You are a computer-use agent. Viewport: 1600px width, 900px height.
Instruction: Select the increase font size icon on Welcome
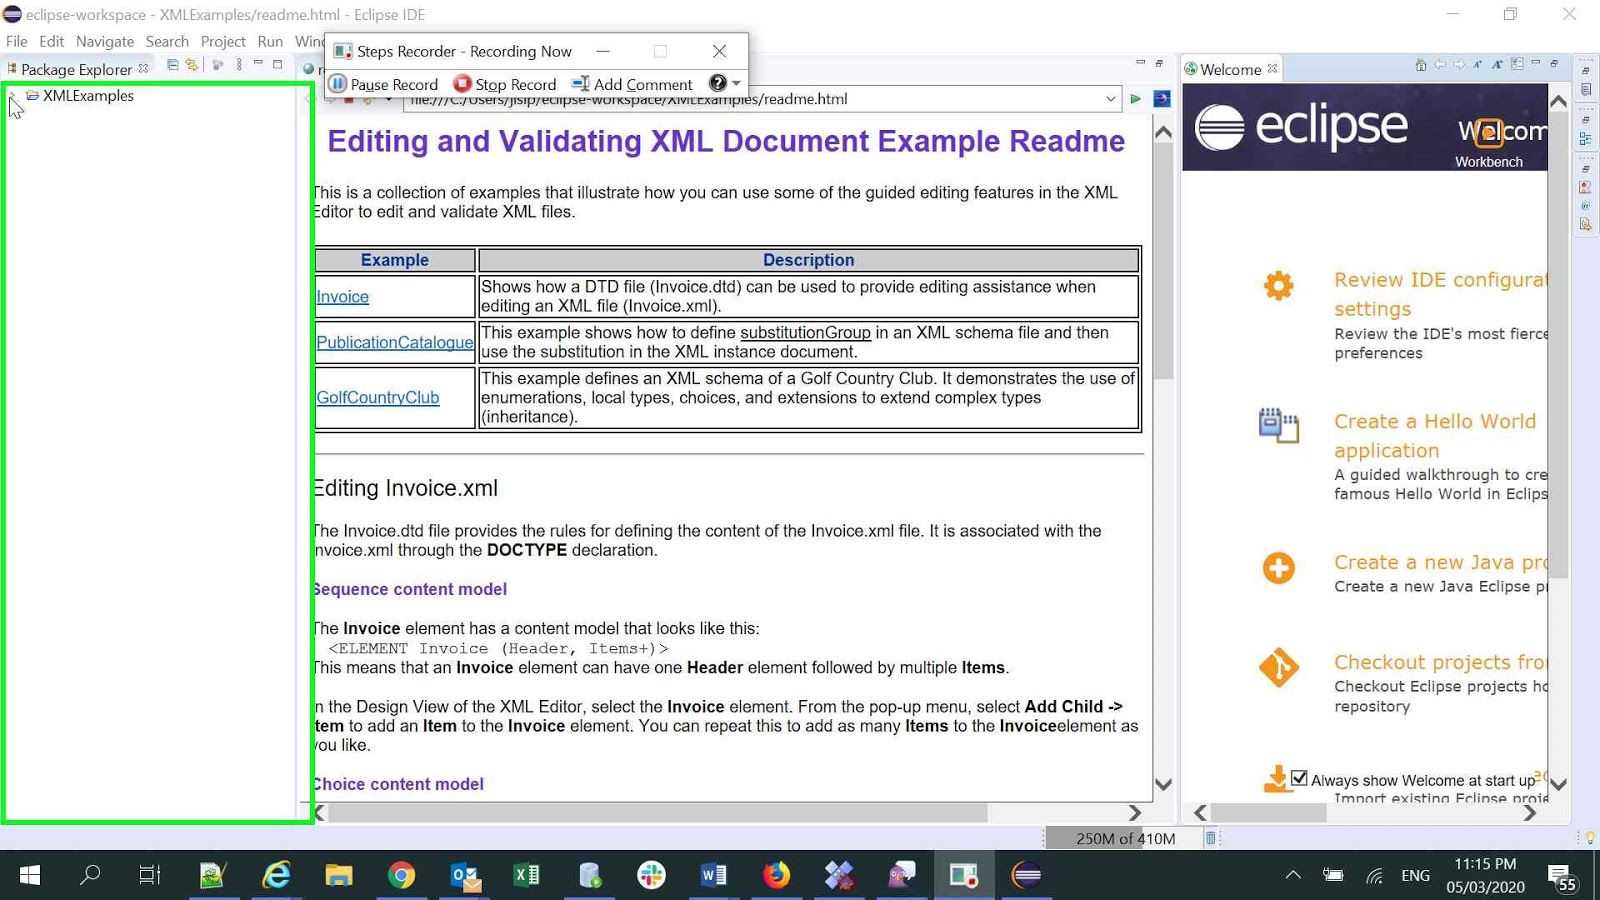[x=1497, y=64]
